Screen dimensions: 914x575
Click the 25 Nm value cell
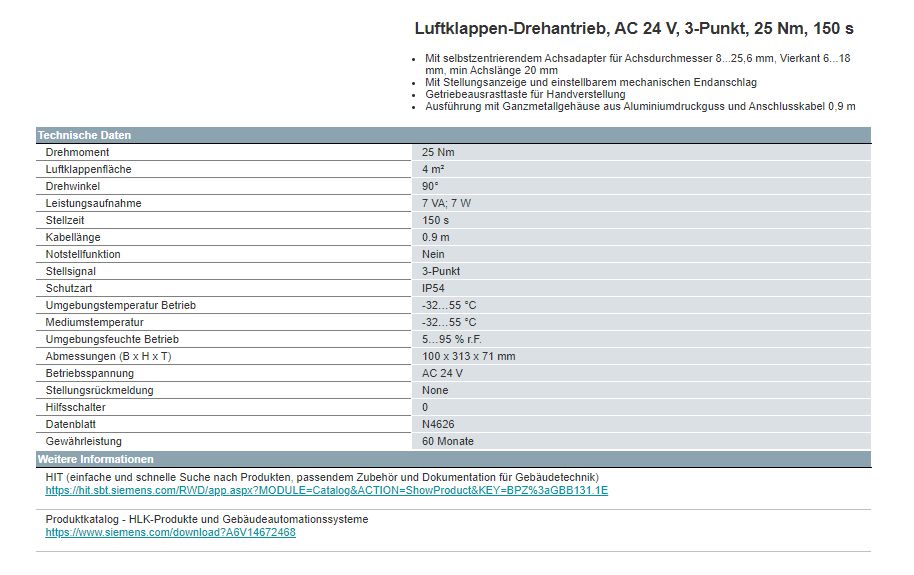(438, 152)
